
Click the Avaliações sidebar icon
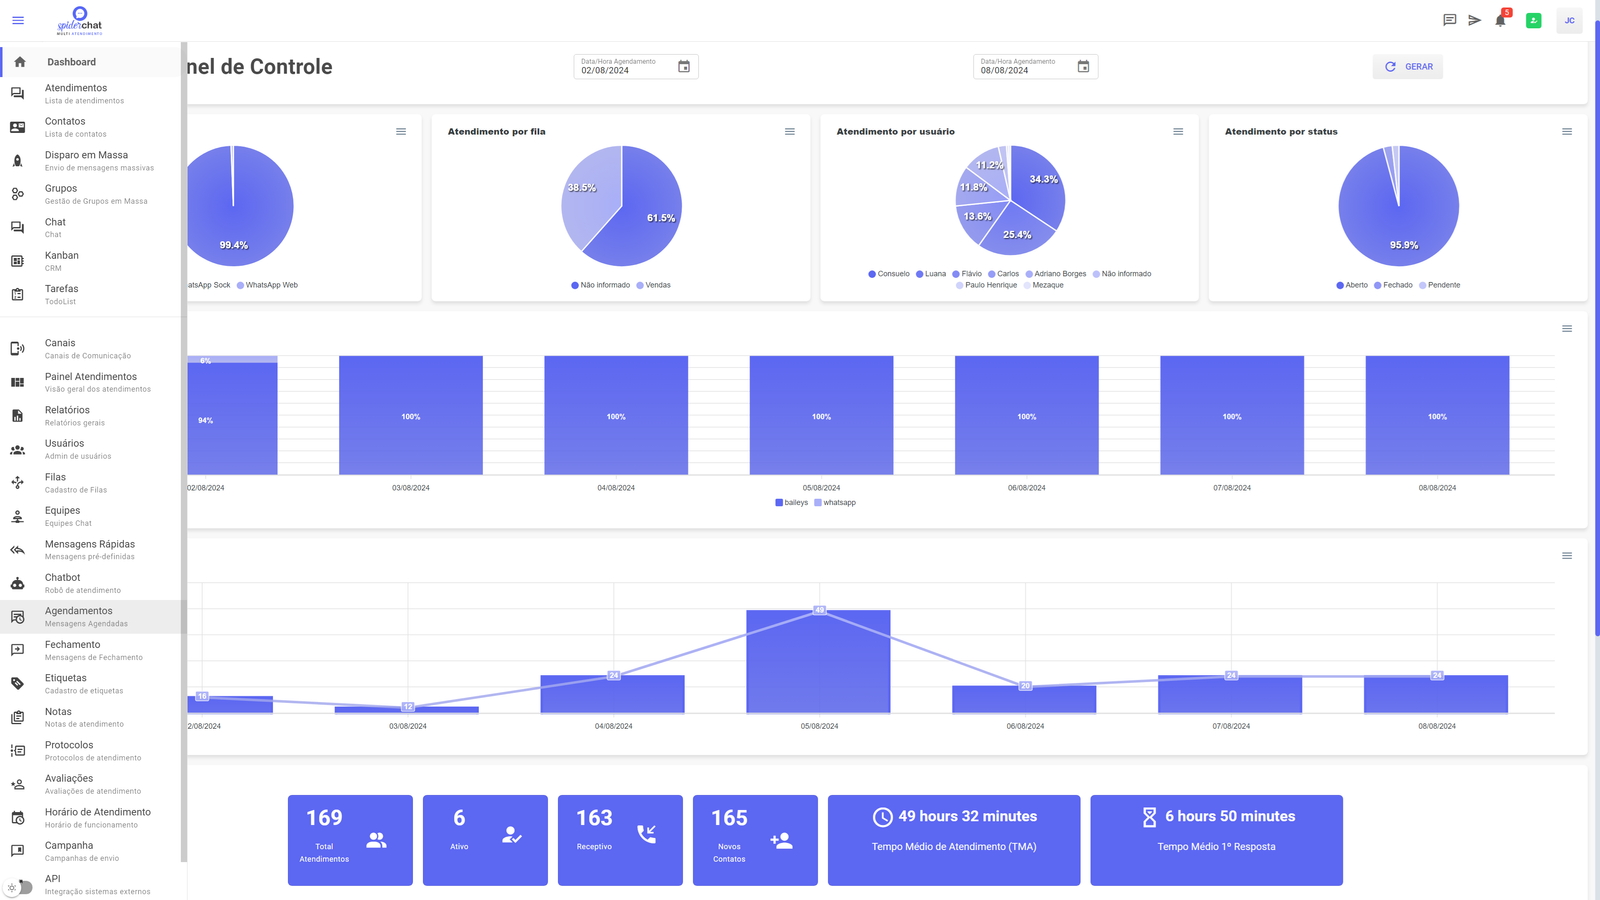tap(17, 784)
